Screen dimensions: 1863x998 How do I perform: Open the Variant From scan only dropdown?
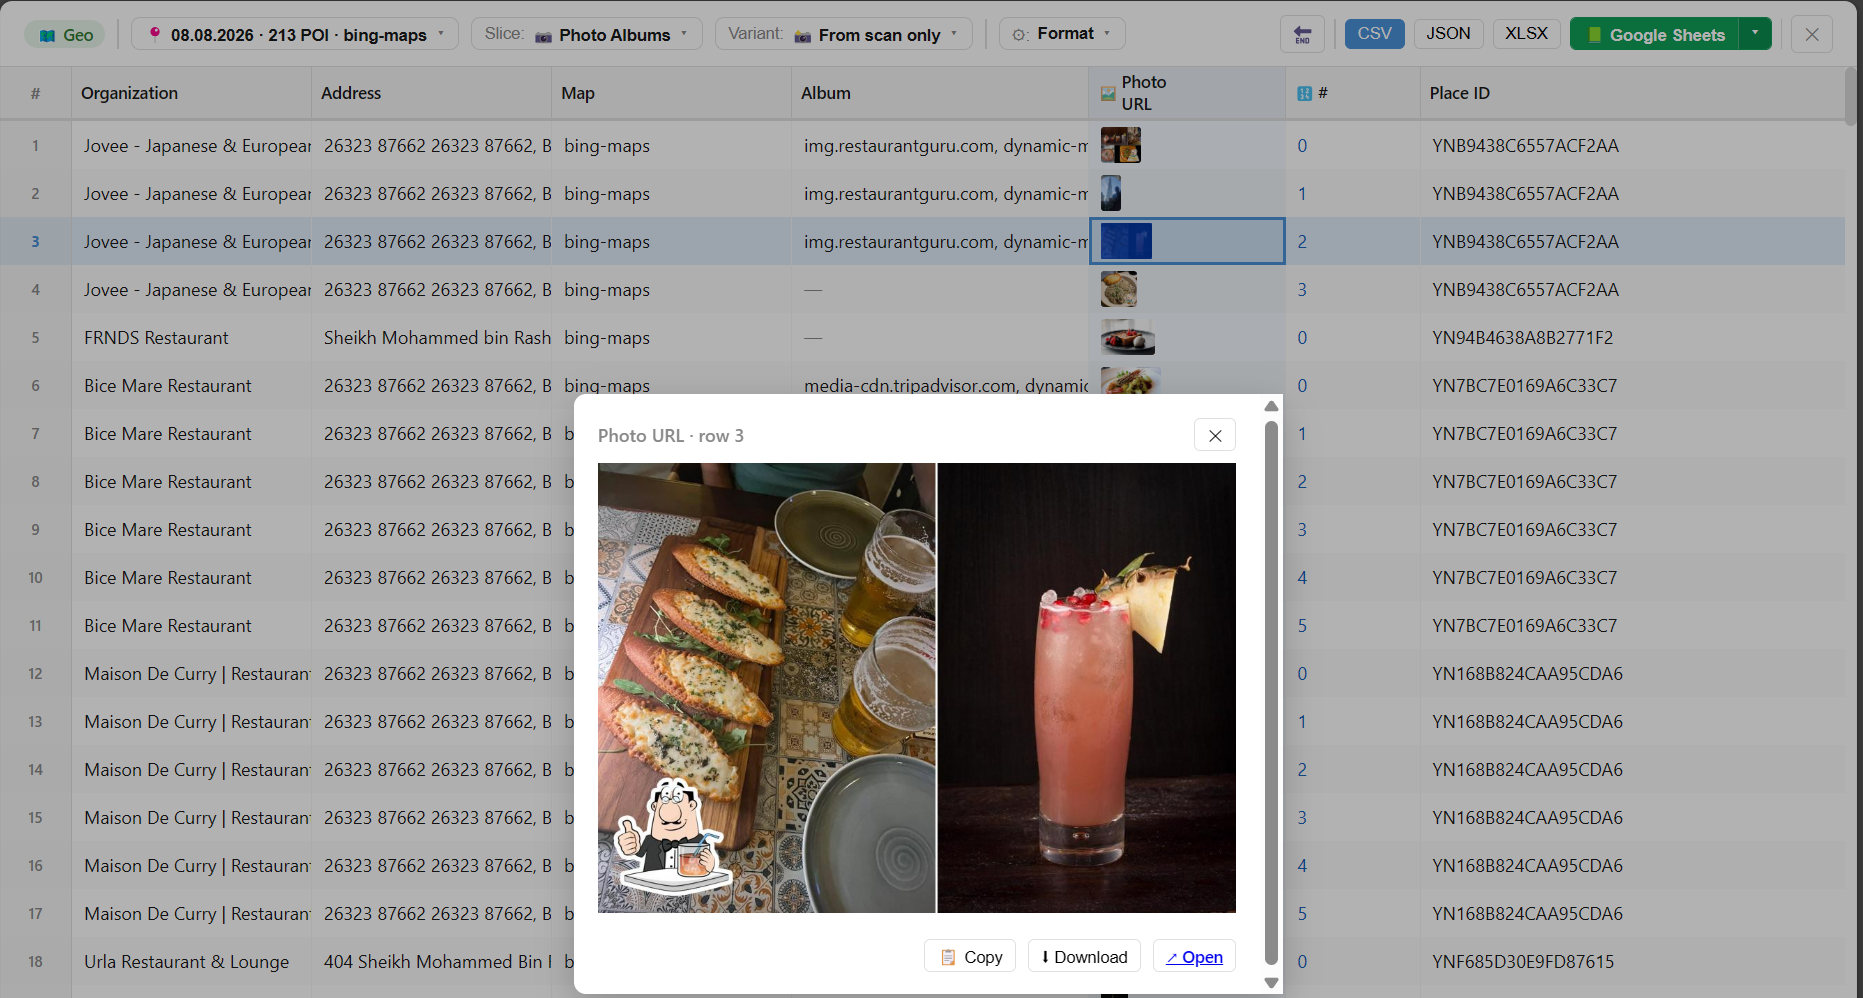pyautogui.click(x=843, y=35)
